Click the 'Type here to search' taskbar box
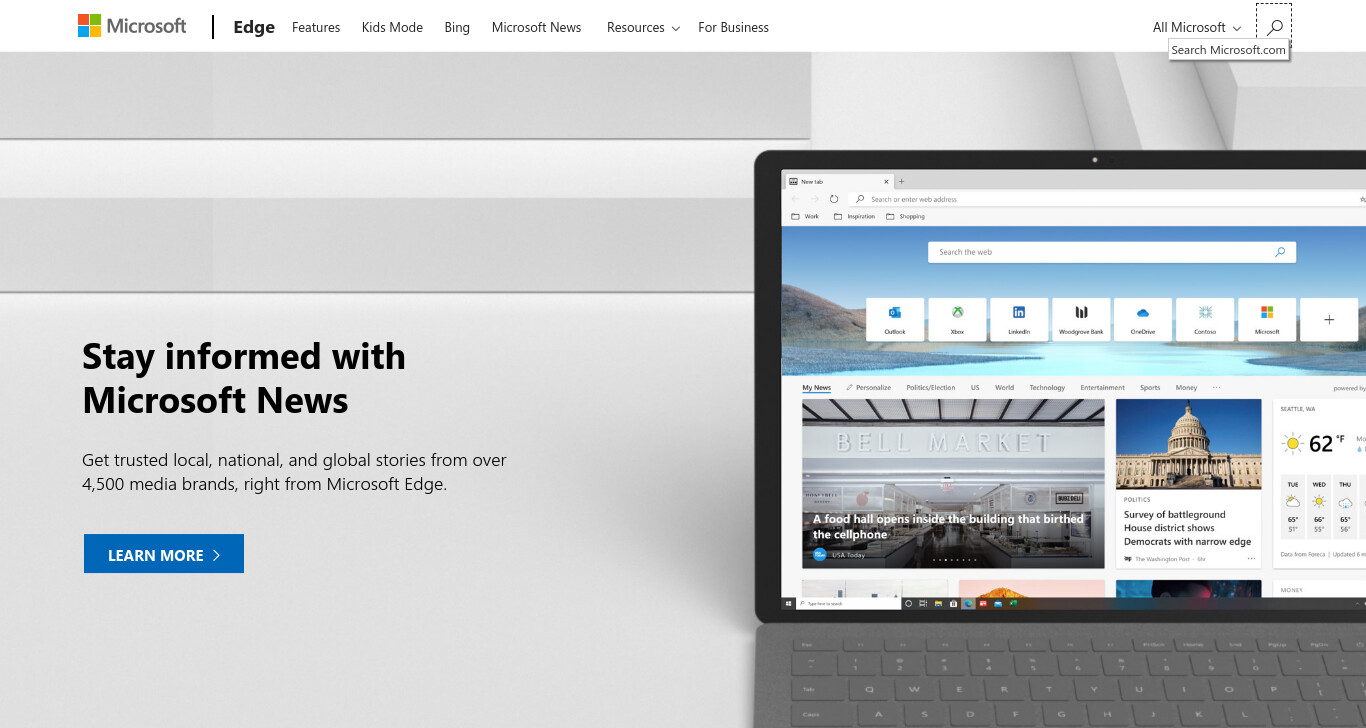This screenshot has width=1366, height=728. click(x=849, y=604)
